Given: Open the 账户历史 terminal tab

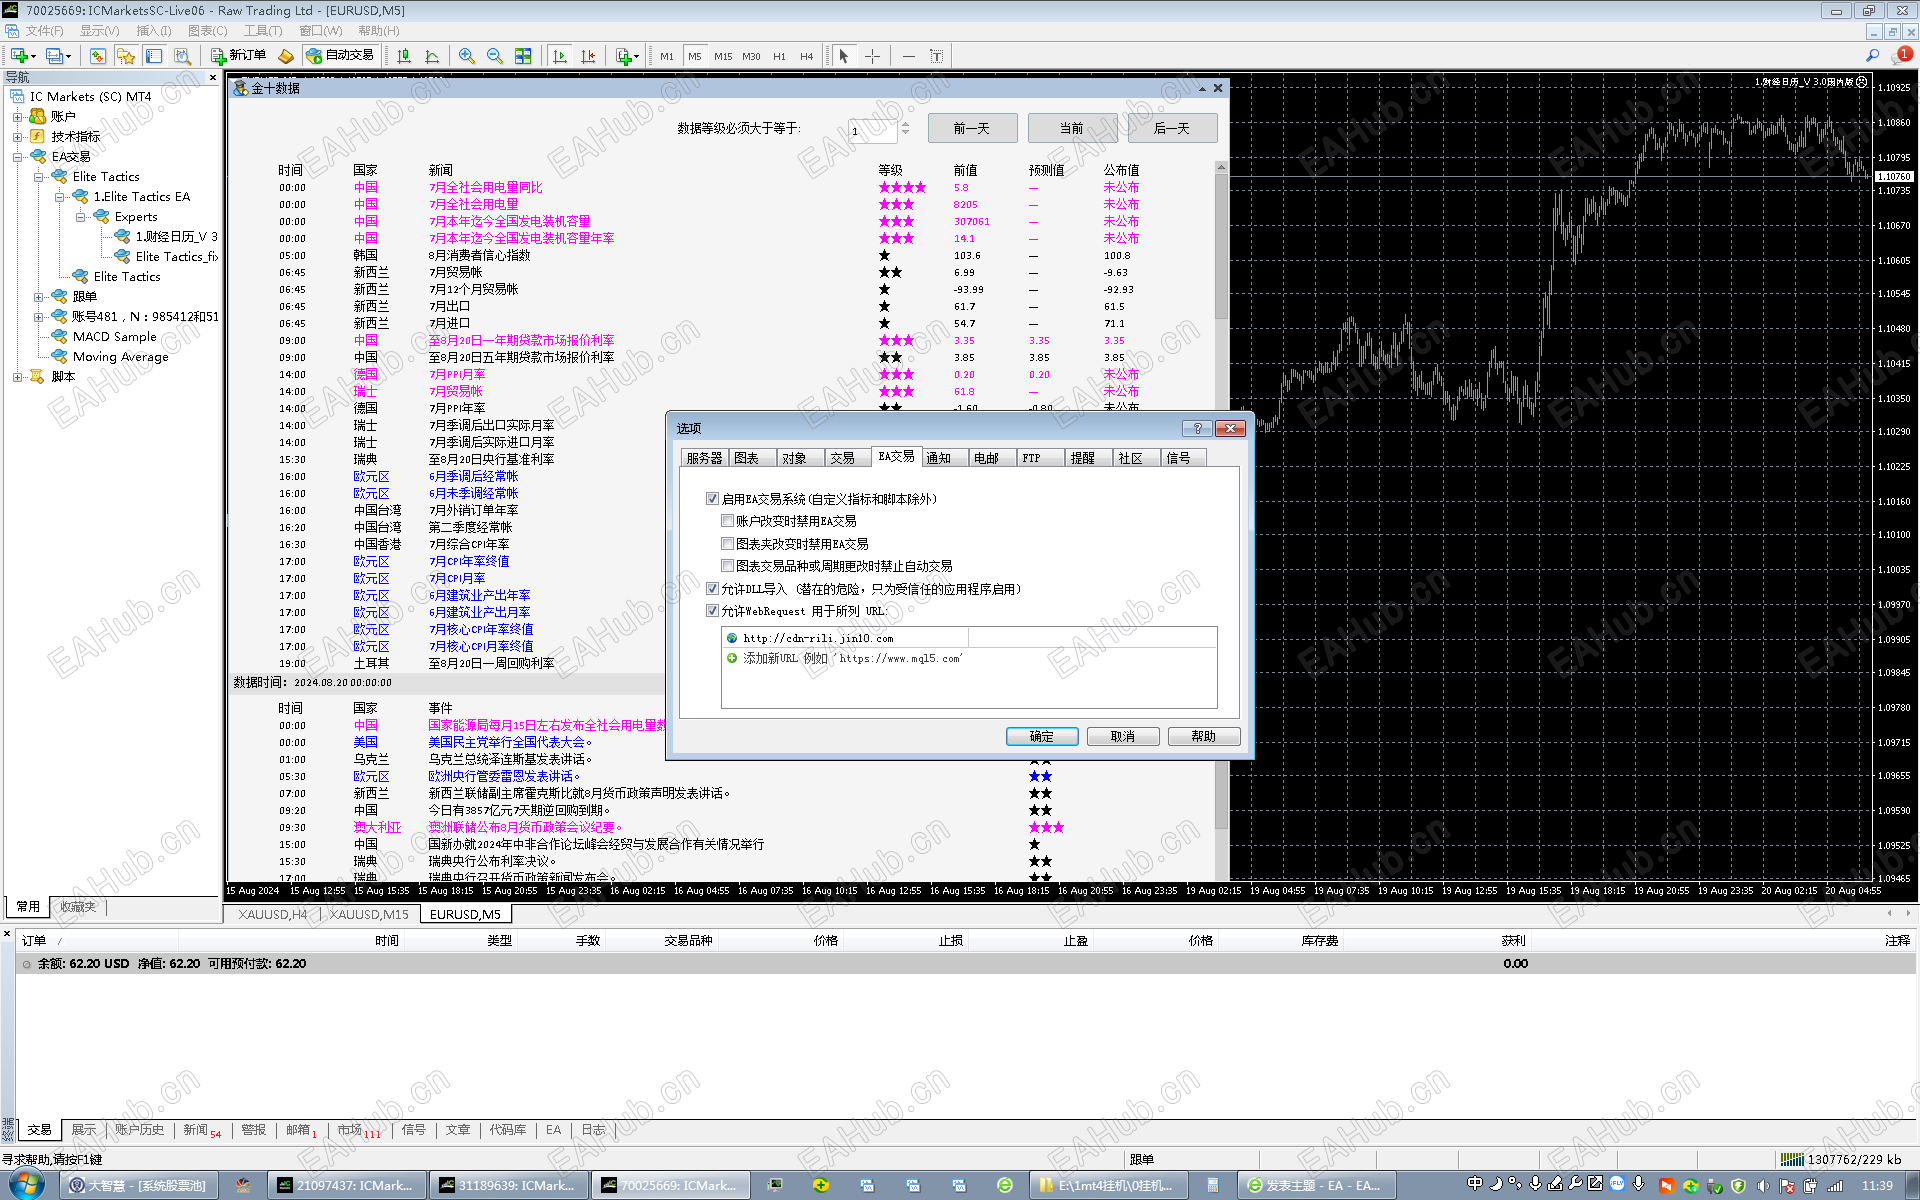Looking at the screenshot, I should pos(139,1130).
